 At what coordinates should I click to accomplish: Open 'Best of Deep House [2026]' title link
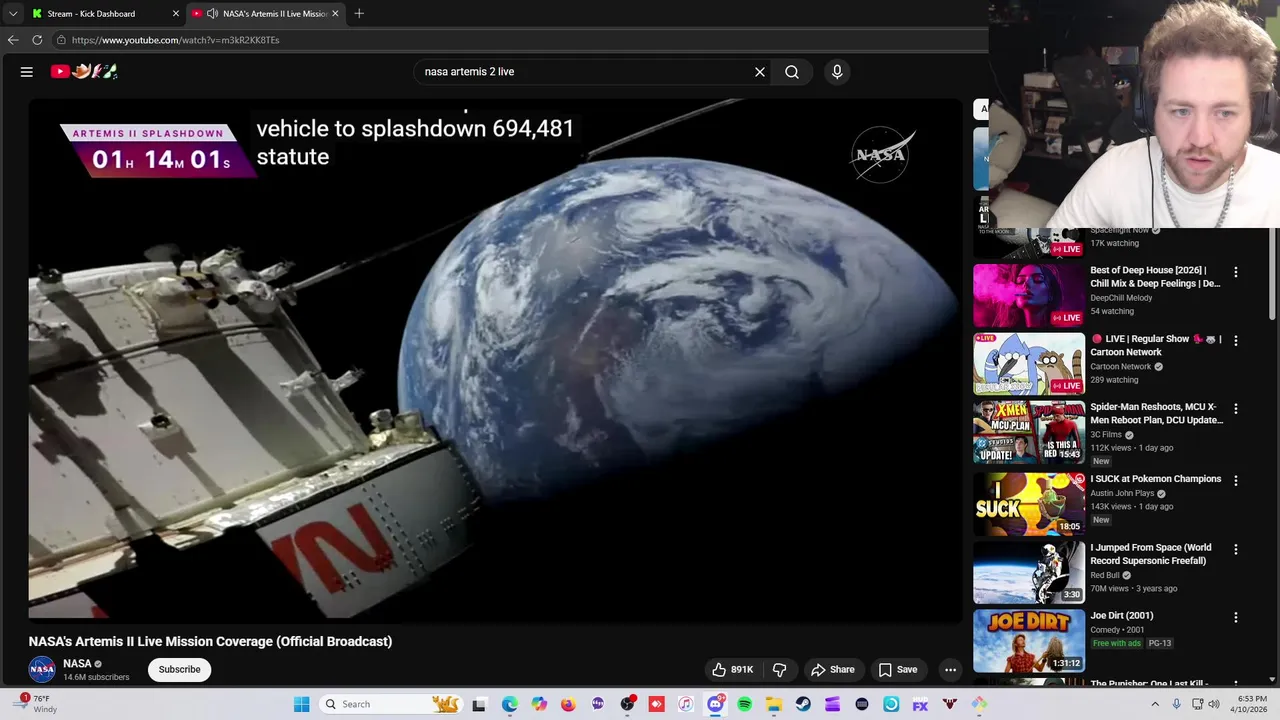(1155, 277)
